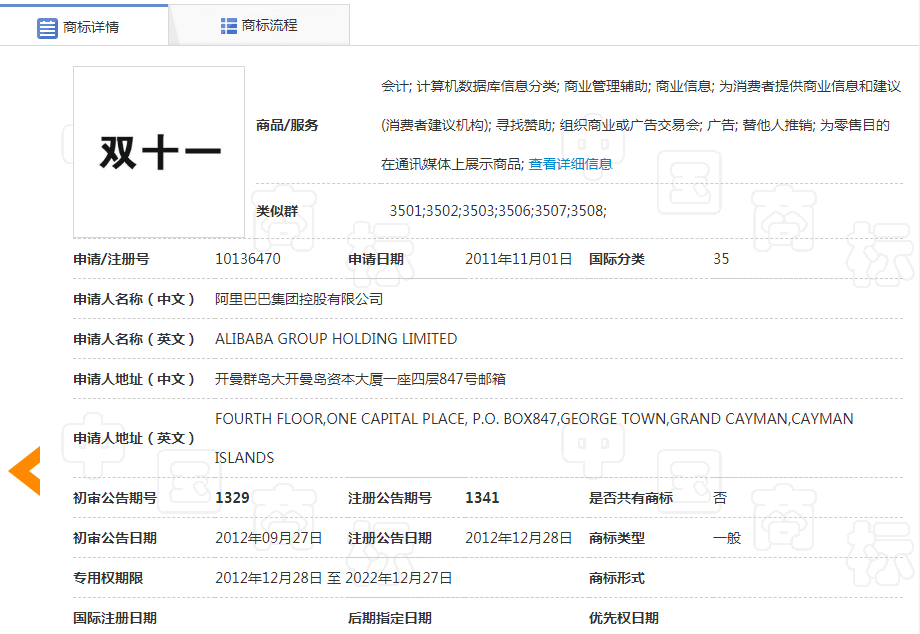Click the document icon on 商标详情 tab

[x=47, y=27]
